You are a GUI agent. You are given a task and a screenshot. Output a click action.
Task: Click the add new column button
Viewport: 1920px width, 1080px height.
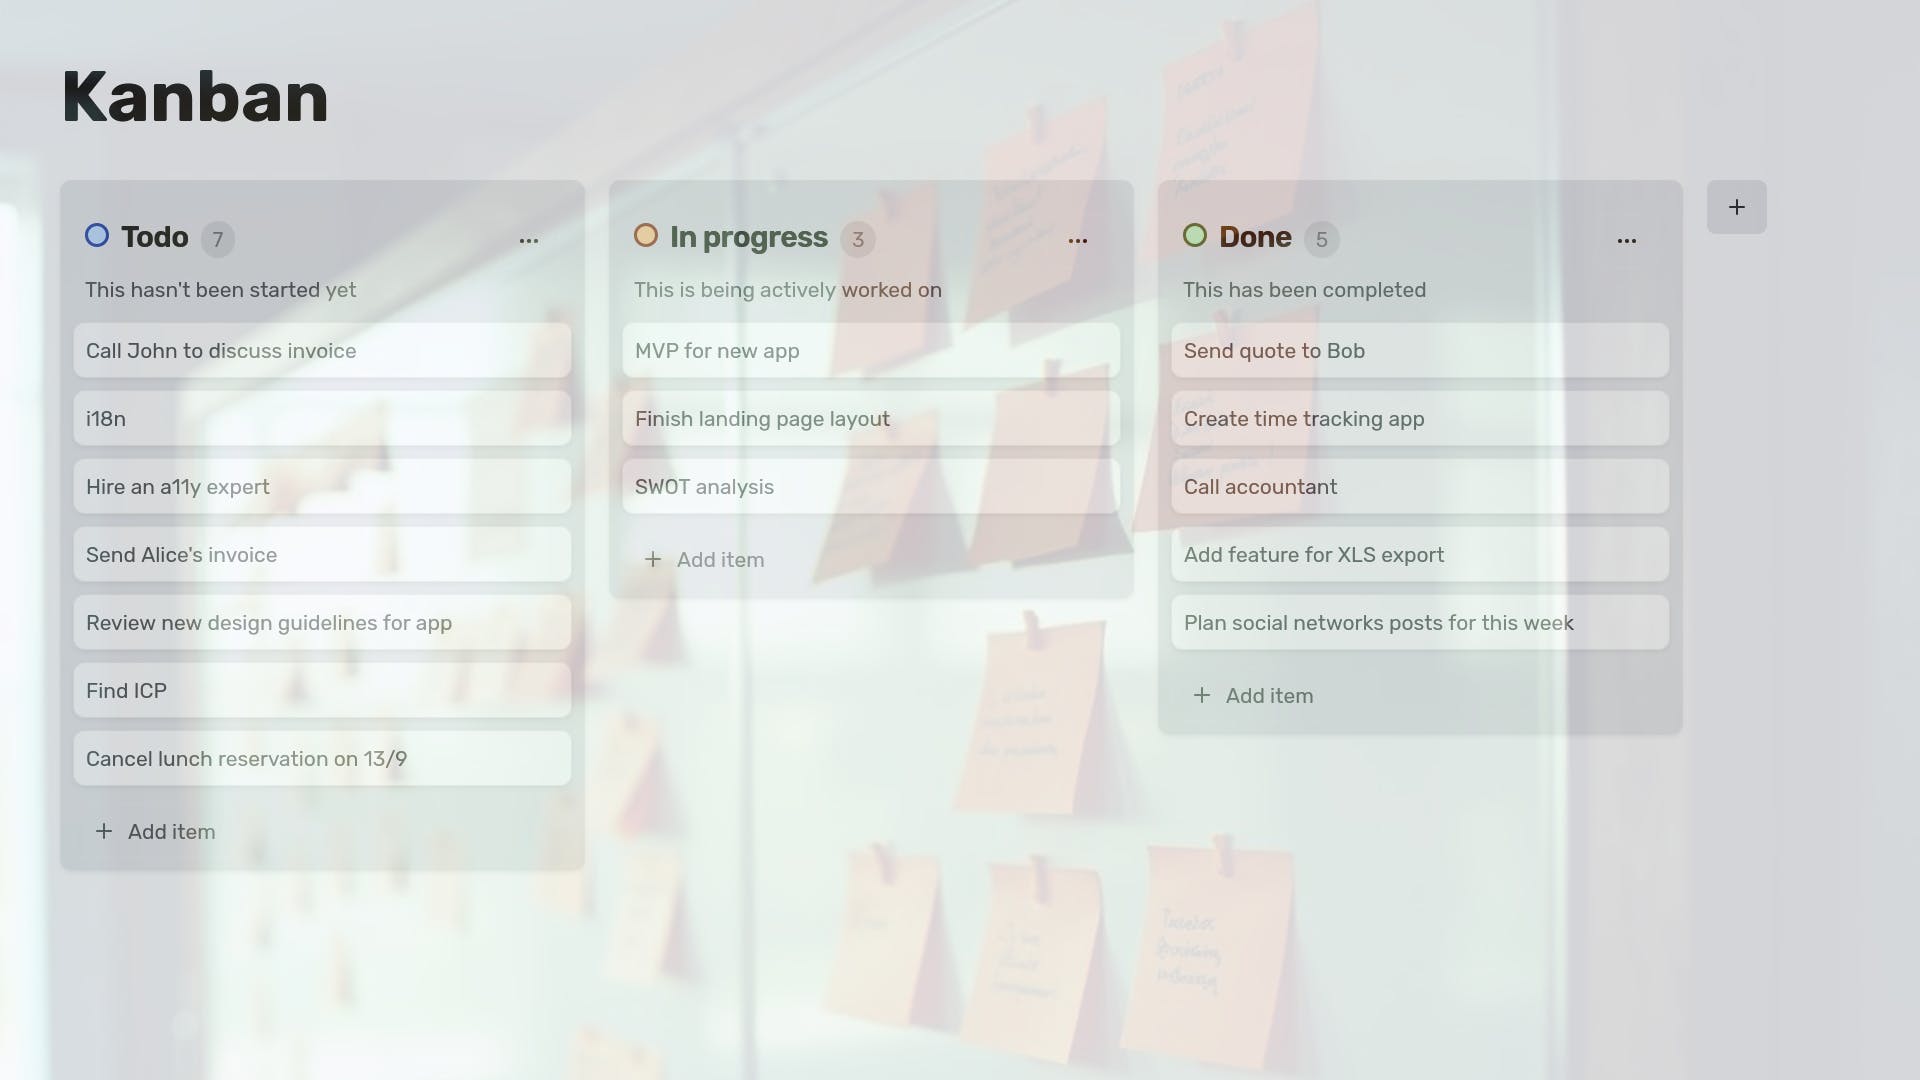tap(1737, 206)
